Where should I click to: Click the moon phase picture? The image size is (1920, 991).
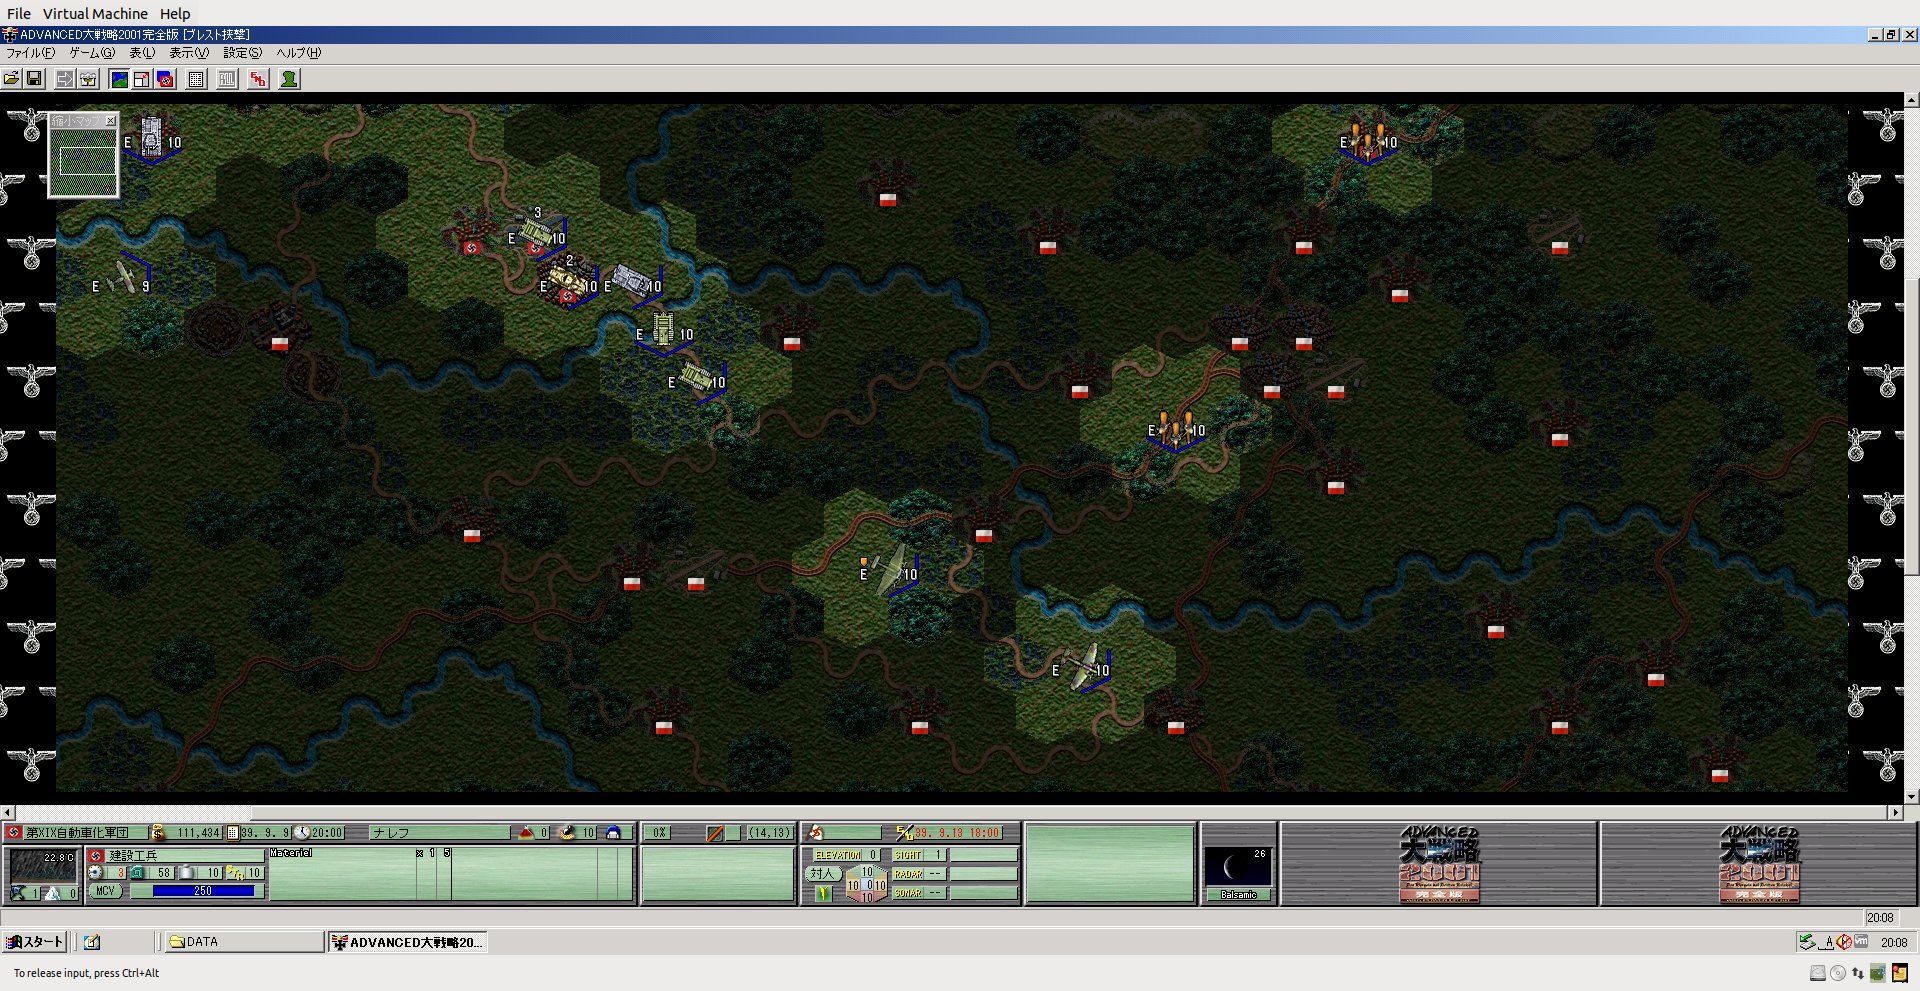click(1238, 867)
